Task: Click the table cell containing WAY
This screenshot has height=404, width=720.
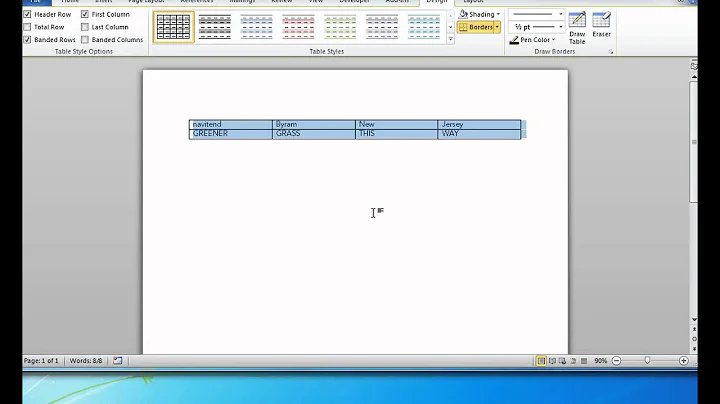Action: click(479, 134)
